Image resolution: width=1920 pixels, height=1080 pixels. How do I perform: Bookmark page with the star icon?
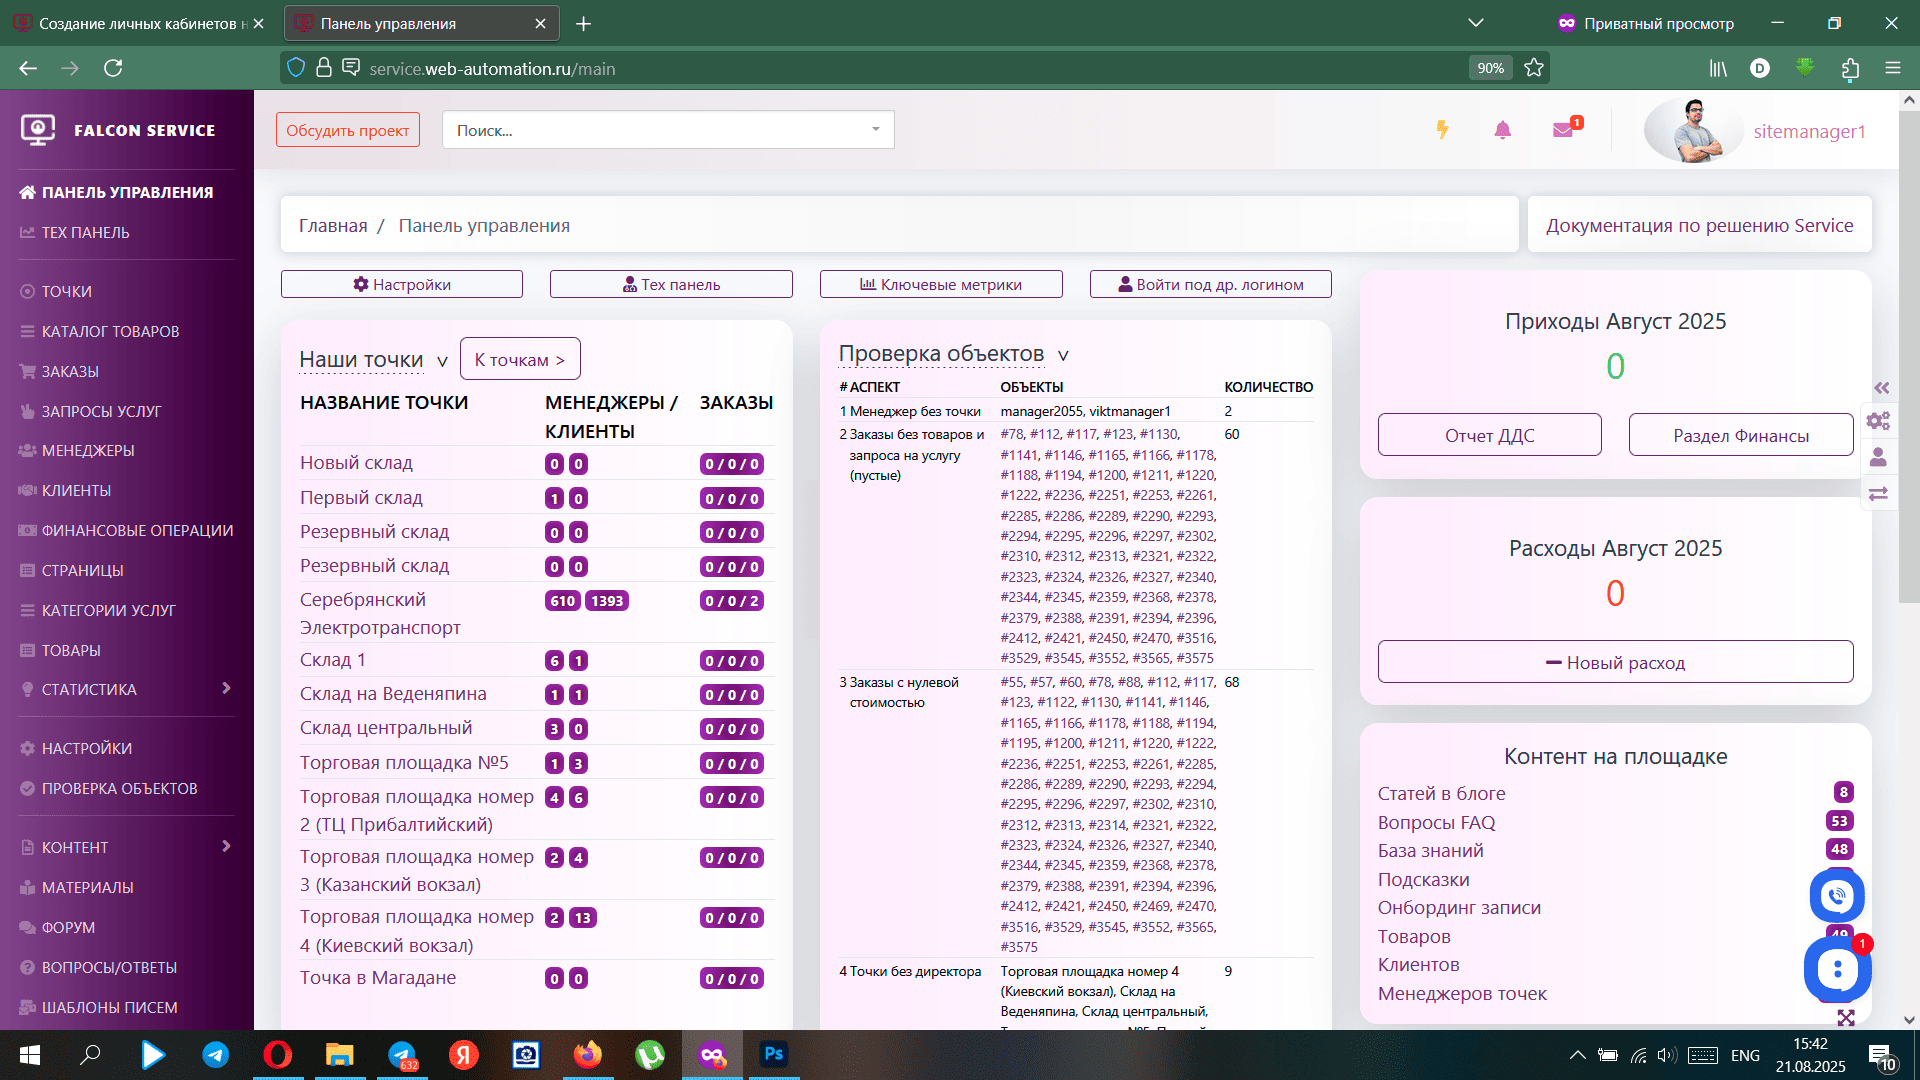1534,68
